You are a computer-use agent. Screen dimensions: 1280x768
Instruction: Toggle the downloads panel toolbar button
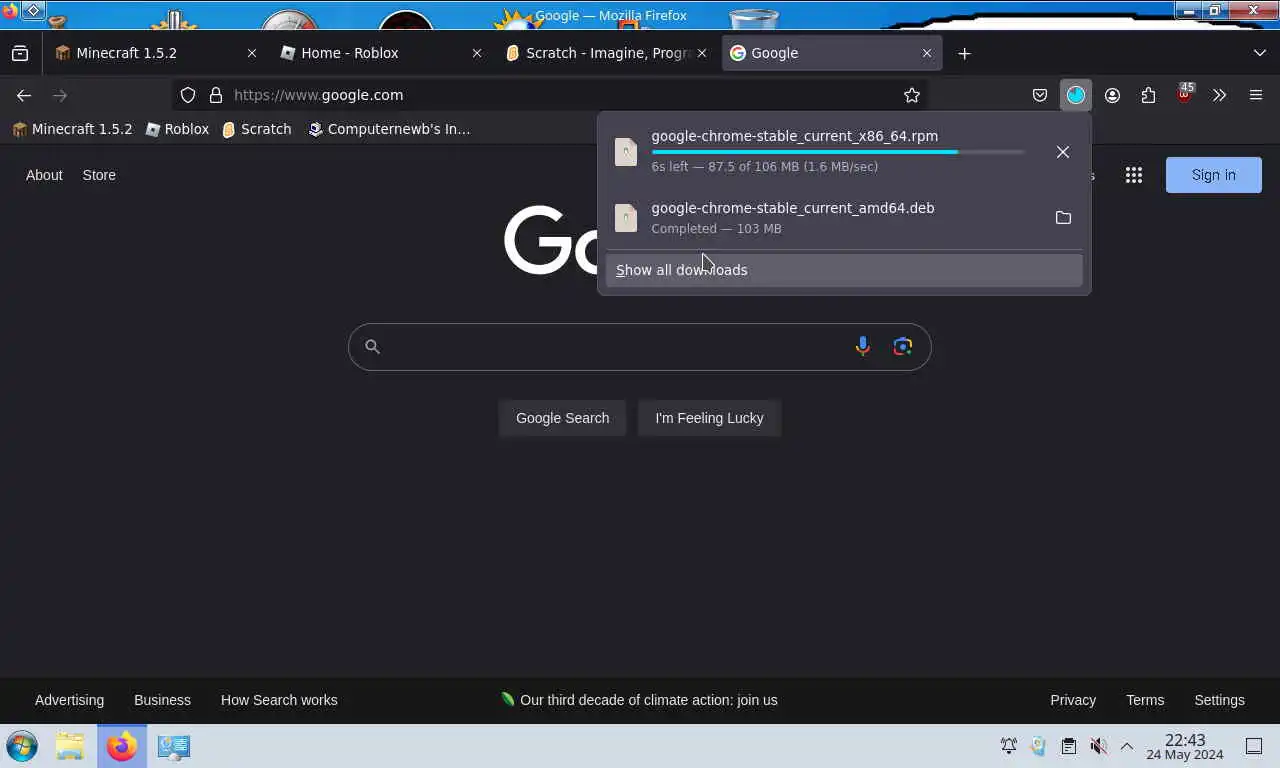click(x=1076, y=95)
